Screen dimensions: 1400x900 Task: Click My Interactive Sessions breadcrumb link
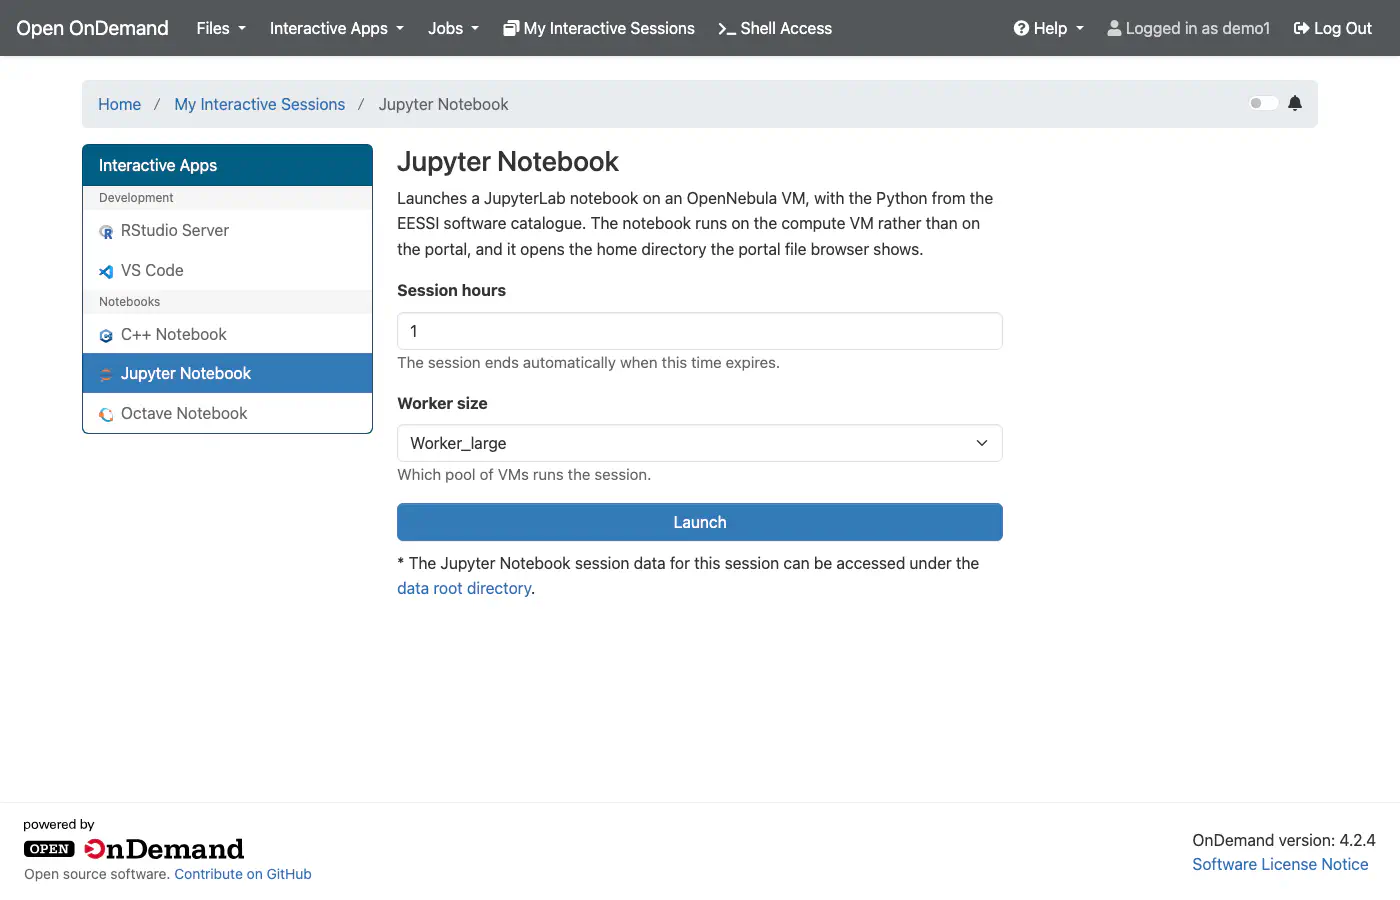pyautogui.click(x=259, y=104)
